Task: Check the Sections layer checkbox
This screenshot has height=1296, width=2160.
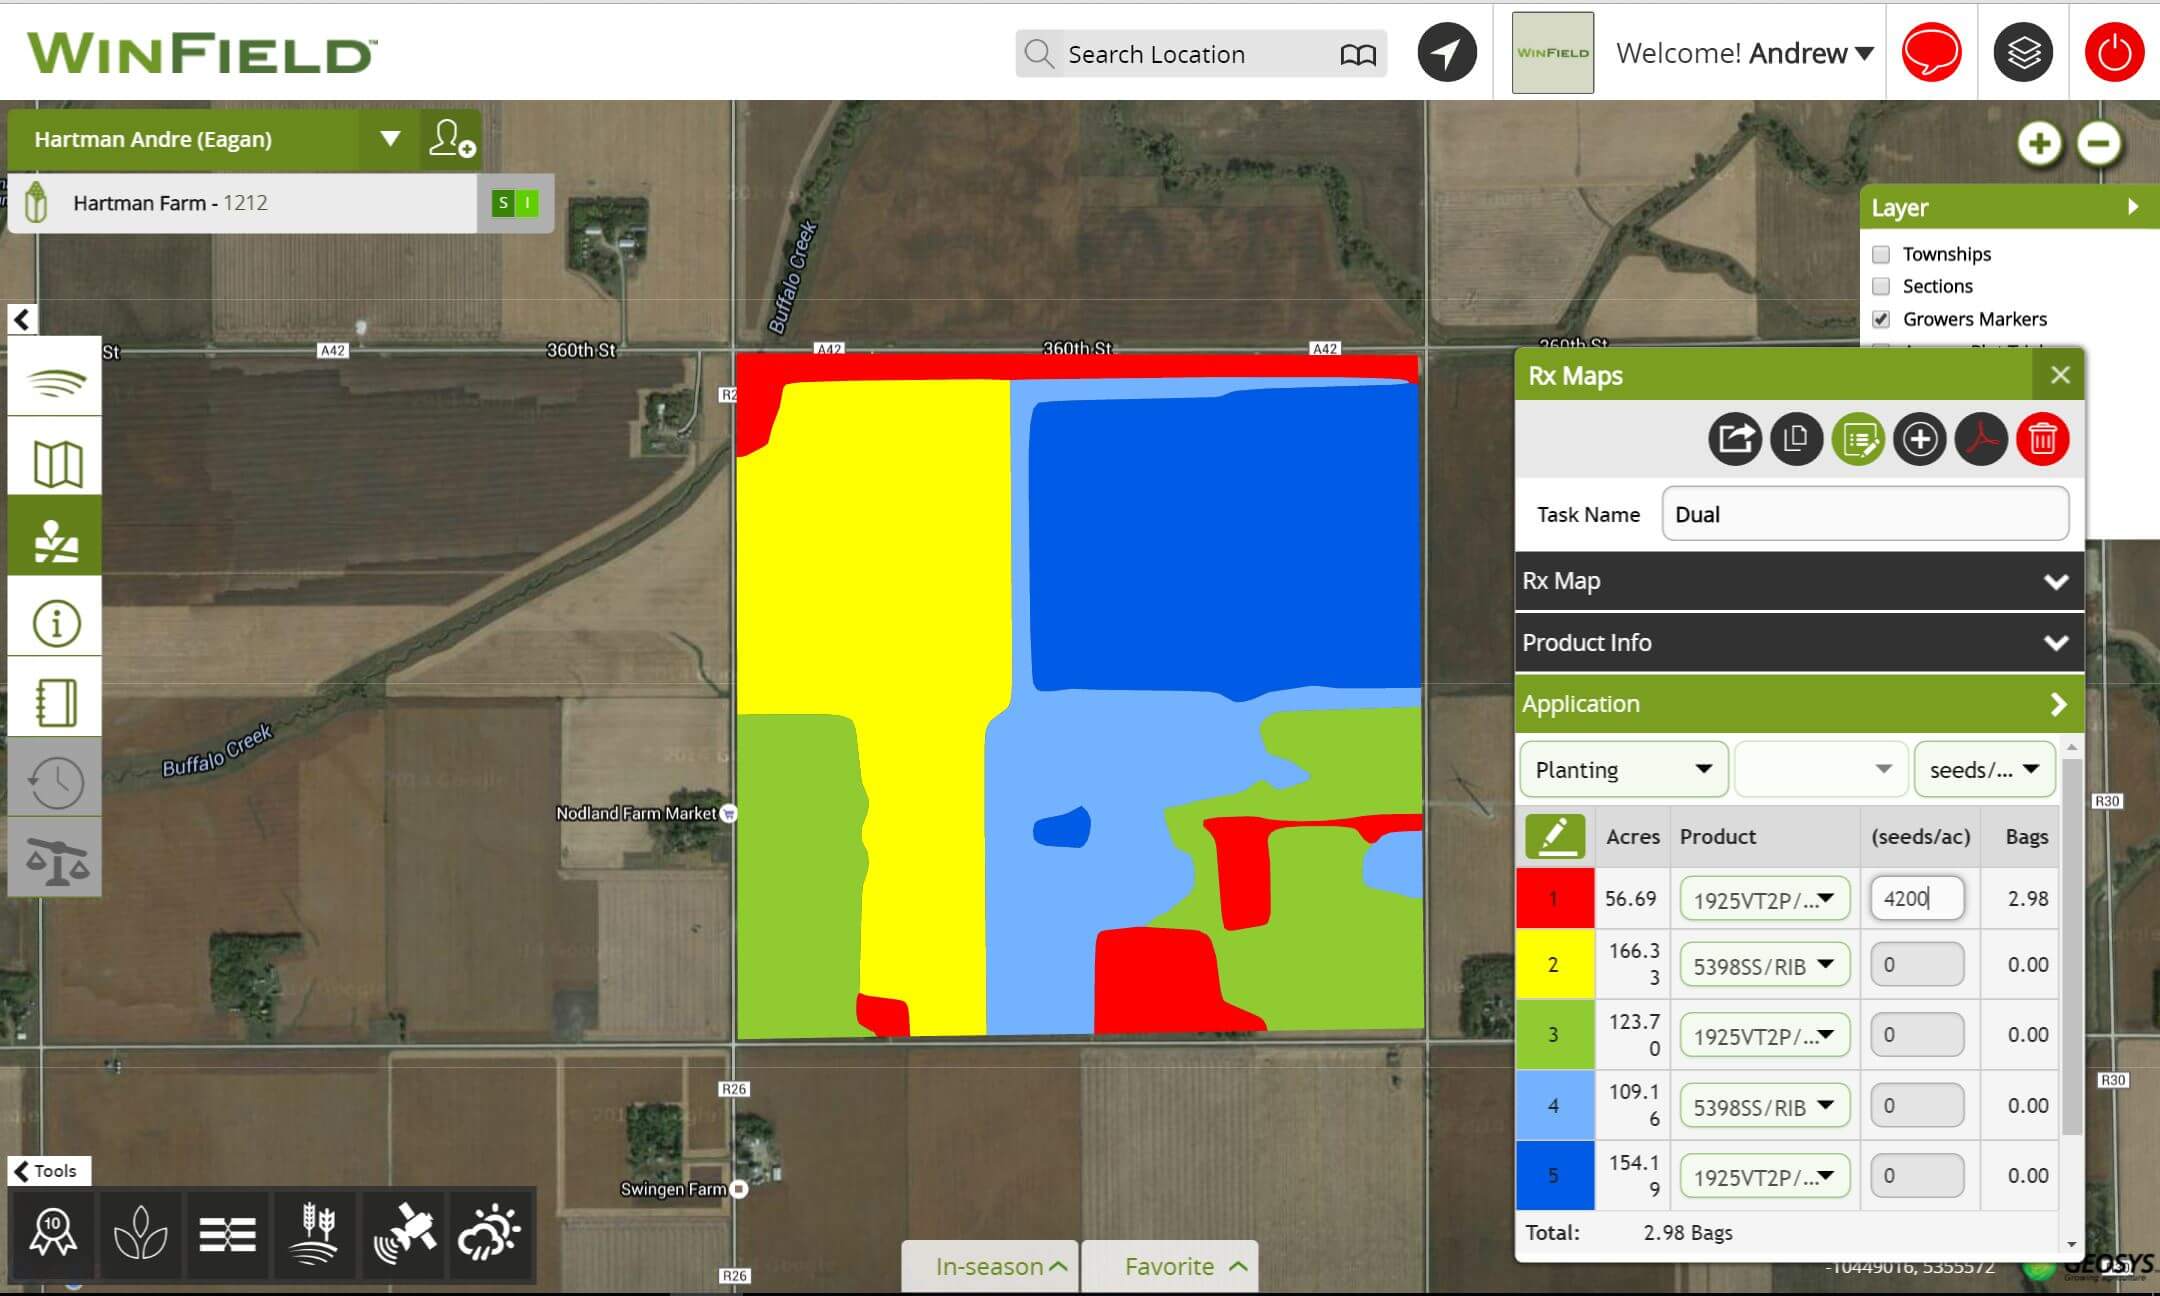Action: click(x=1881, y=287)
